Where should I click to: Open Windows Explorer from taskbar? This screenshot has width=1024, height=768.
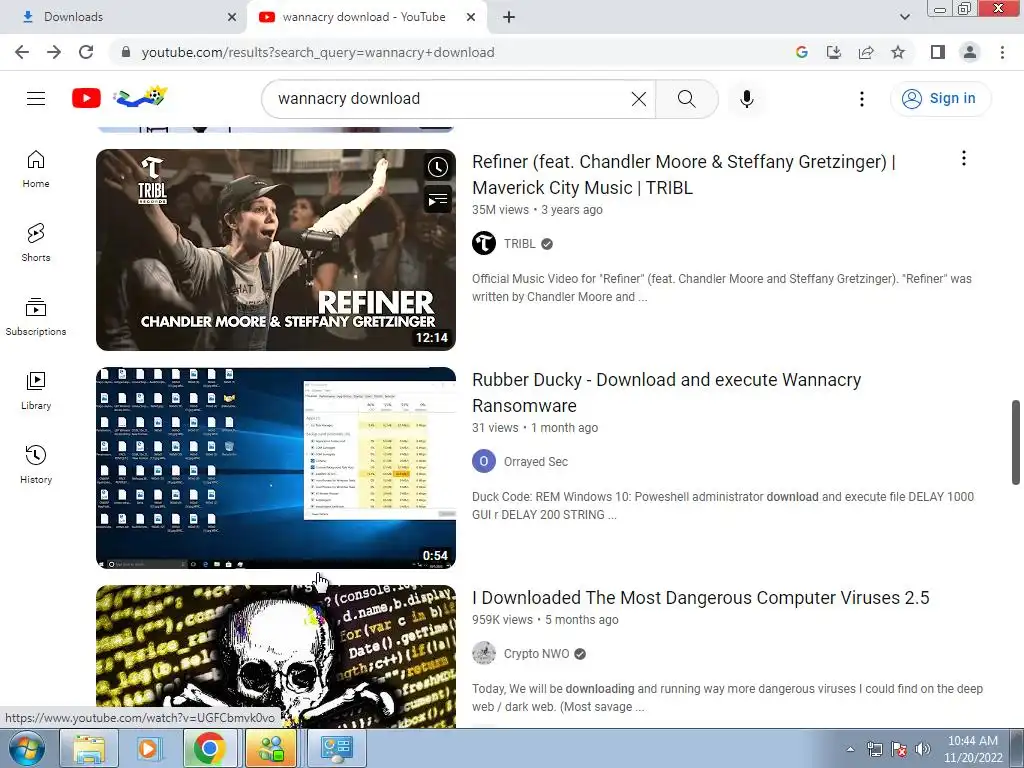[x=89, y=748]
